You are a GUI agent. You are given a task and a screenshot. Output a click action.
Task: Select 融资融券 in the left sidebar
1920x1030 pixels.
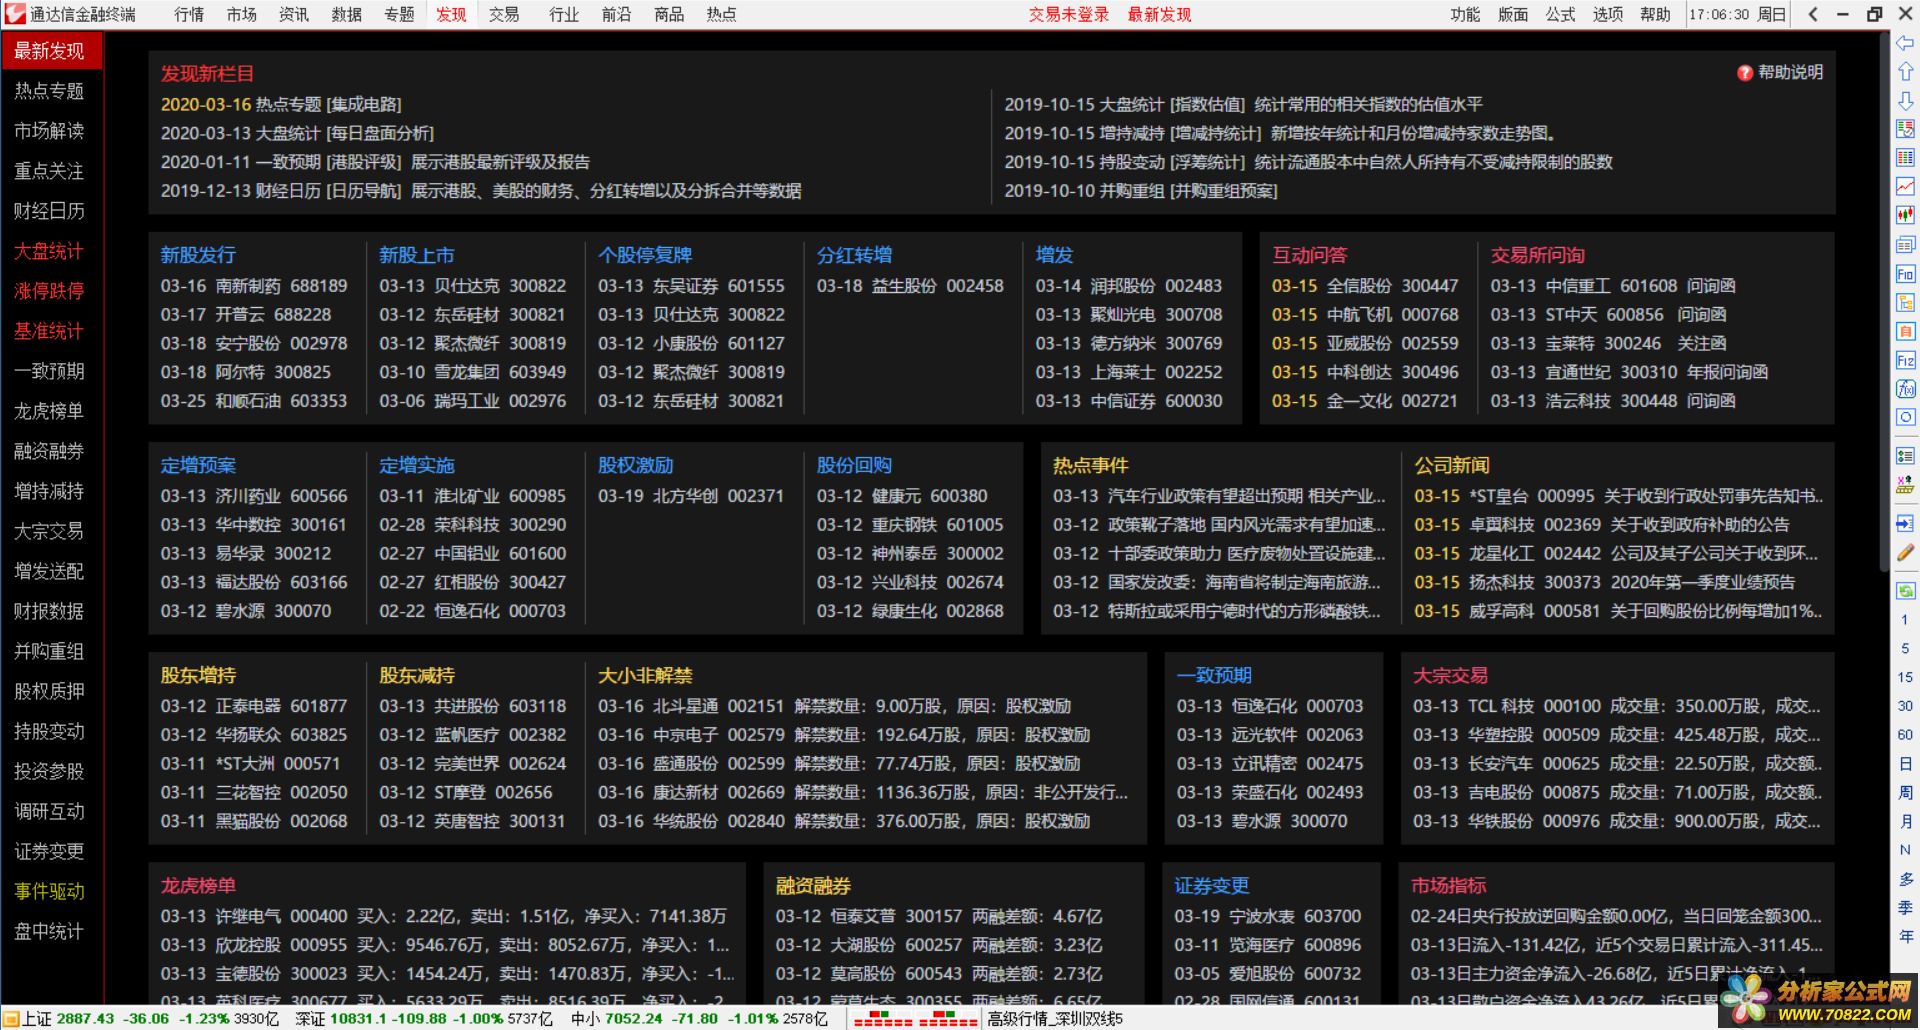click(x=50, y=451)
